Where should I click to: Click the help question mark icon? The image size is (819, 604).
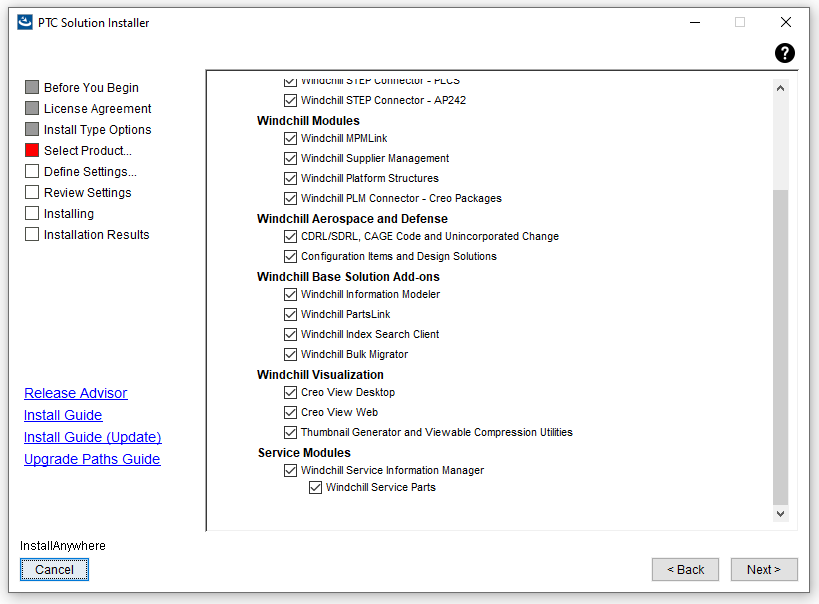(x=785, y=53)
